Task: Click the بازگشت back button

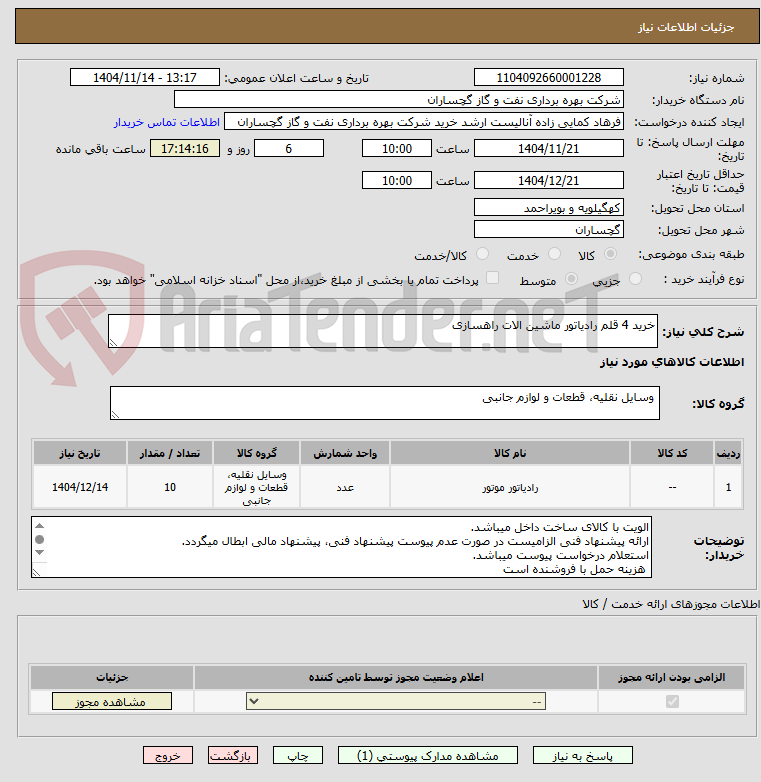Action: coord(233,755)
